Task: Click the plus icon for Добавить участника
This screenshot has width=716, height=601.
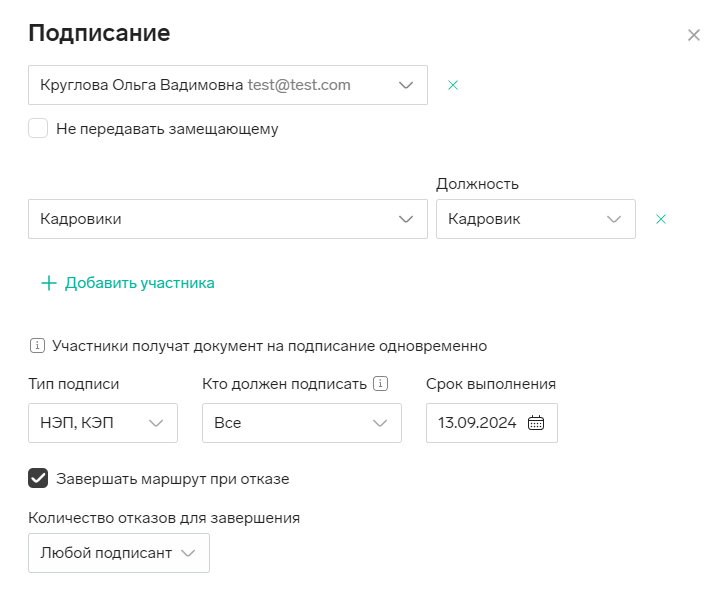Action: coord(48,283)
